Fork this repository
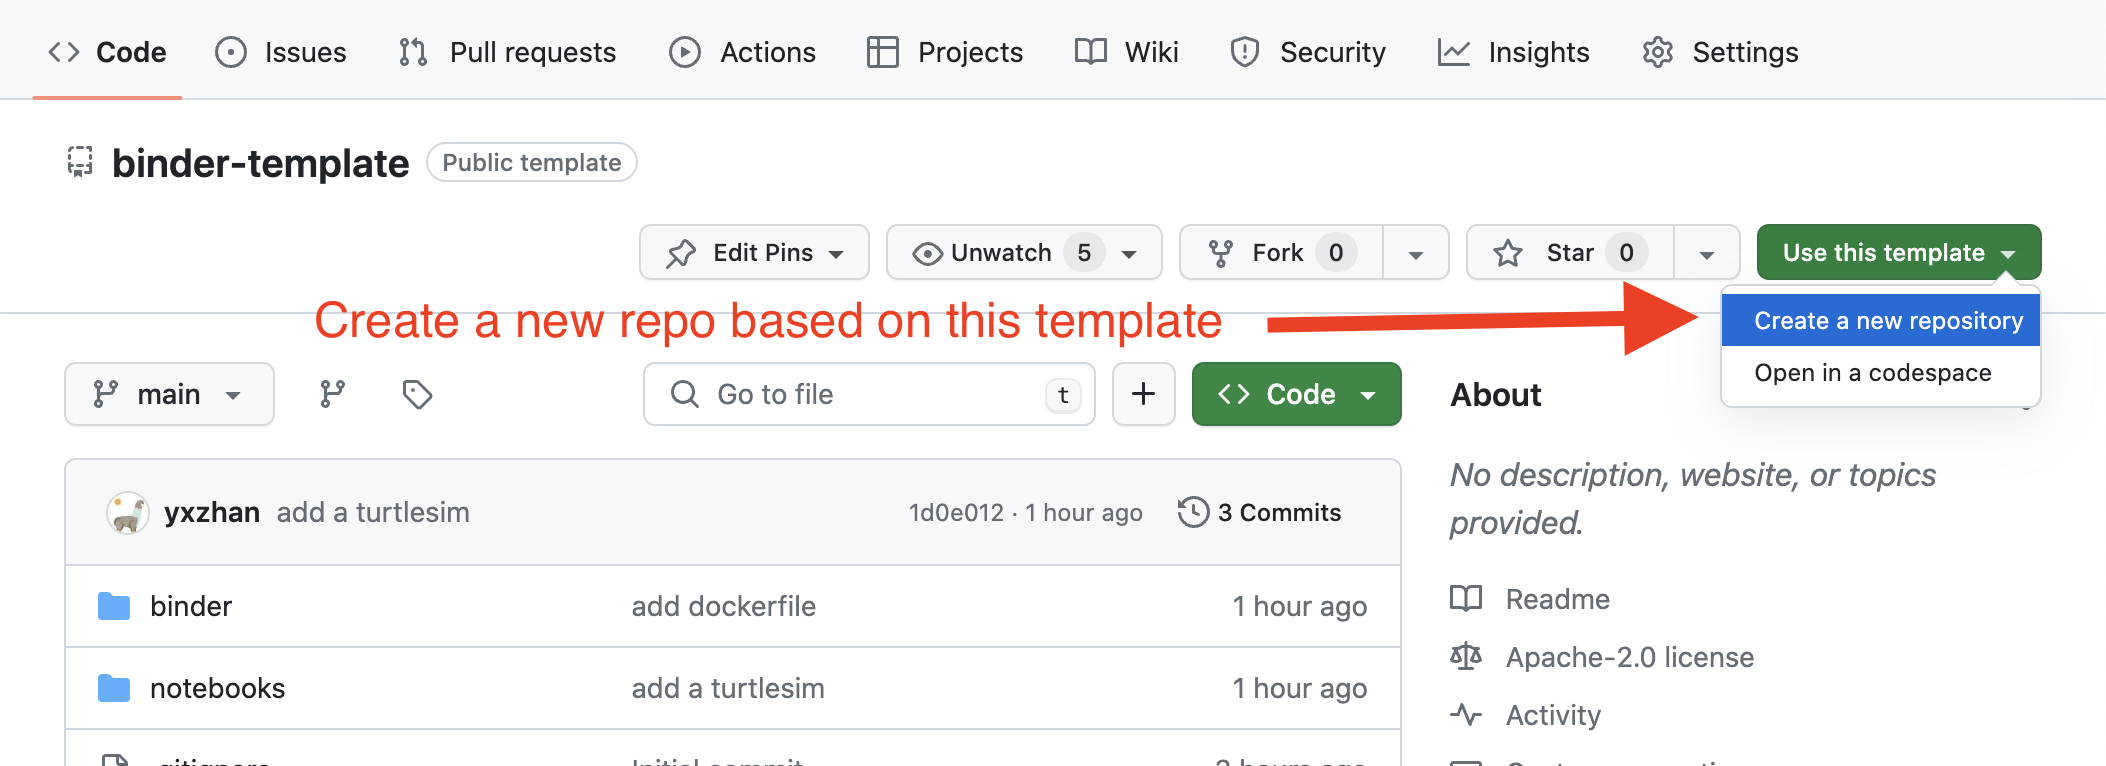The width and height of the screenshot is (2106, 766). pos(1281,252)
